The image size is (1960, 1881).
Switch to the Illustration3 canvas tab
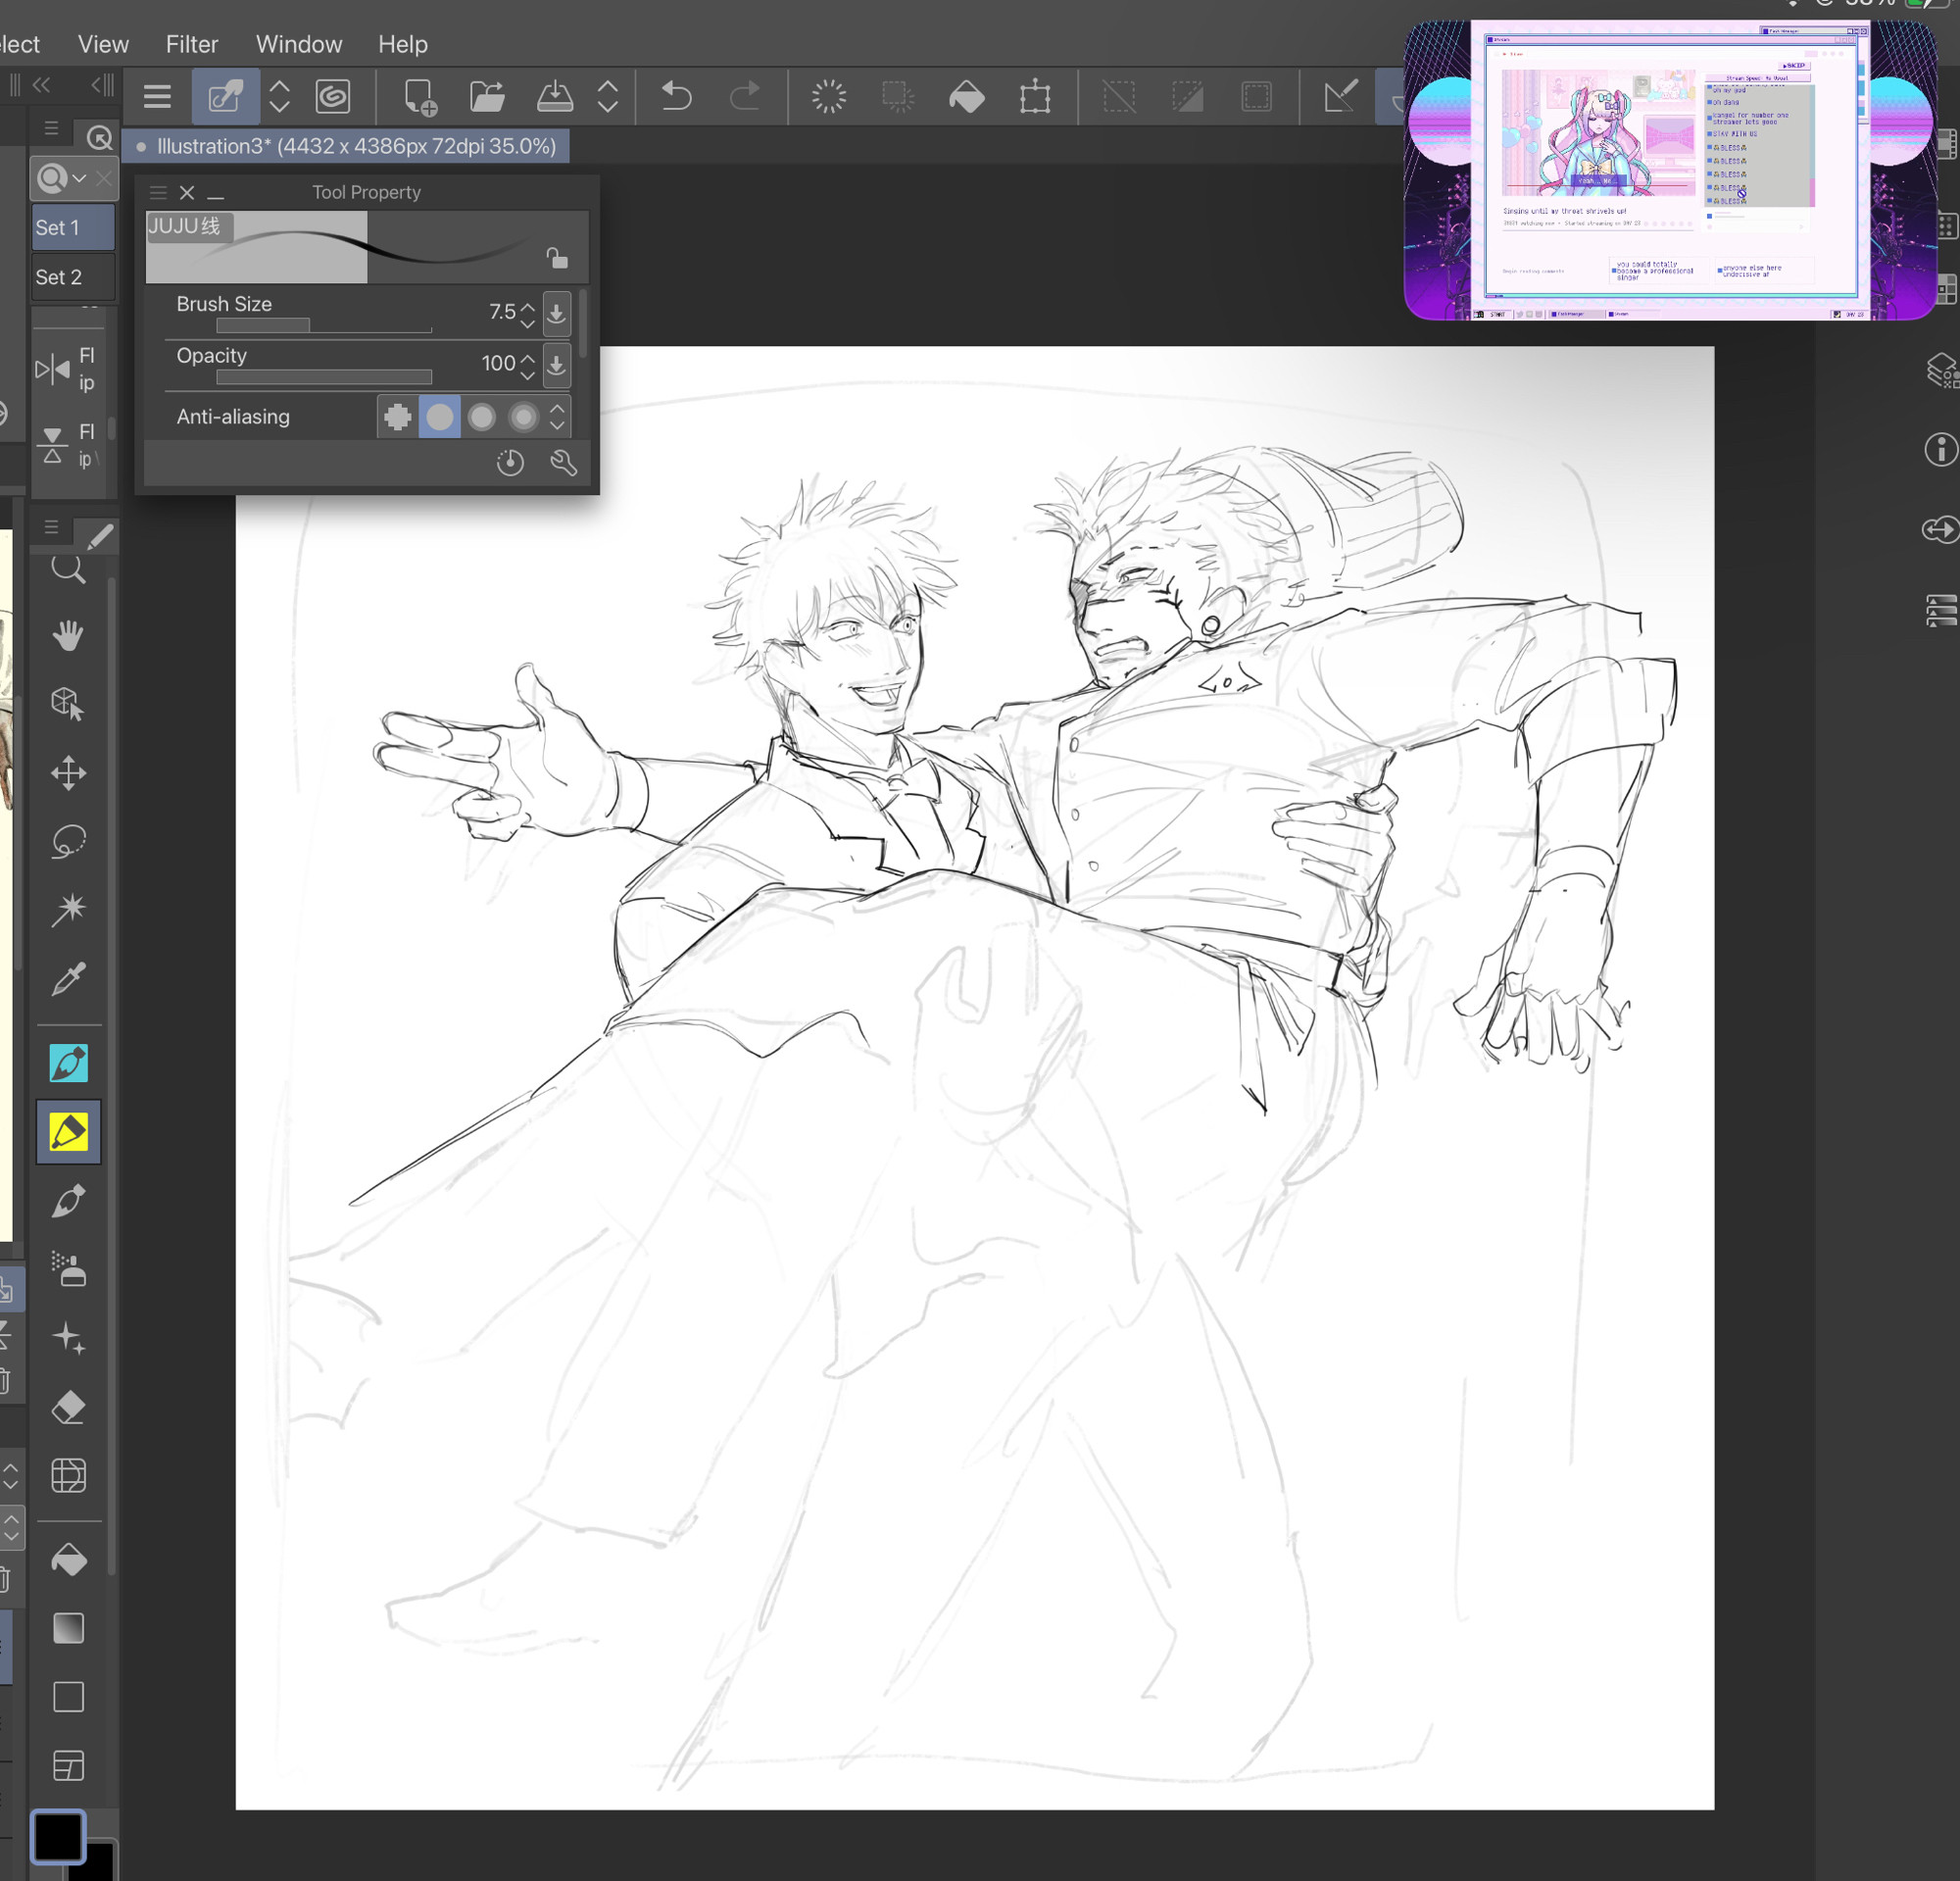346,146
